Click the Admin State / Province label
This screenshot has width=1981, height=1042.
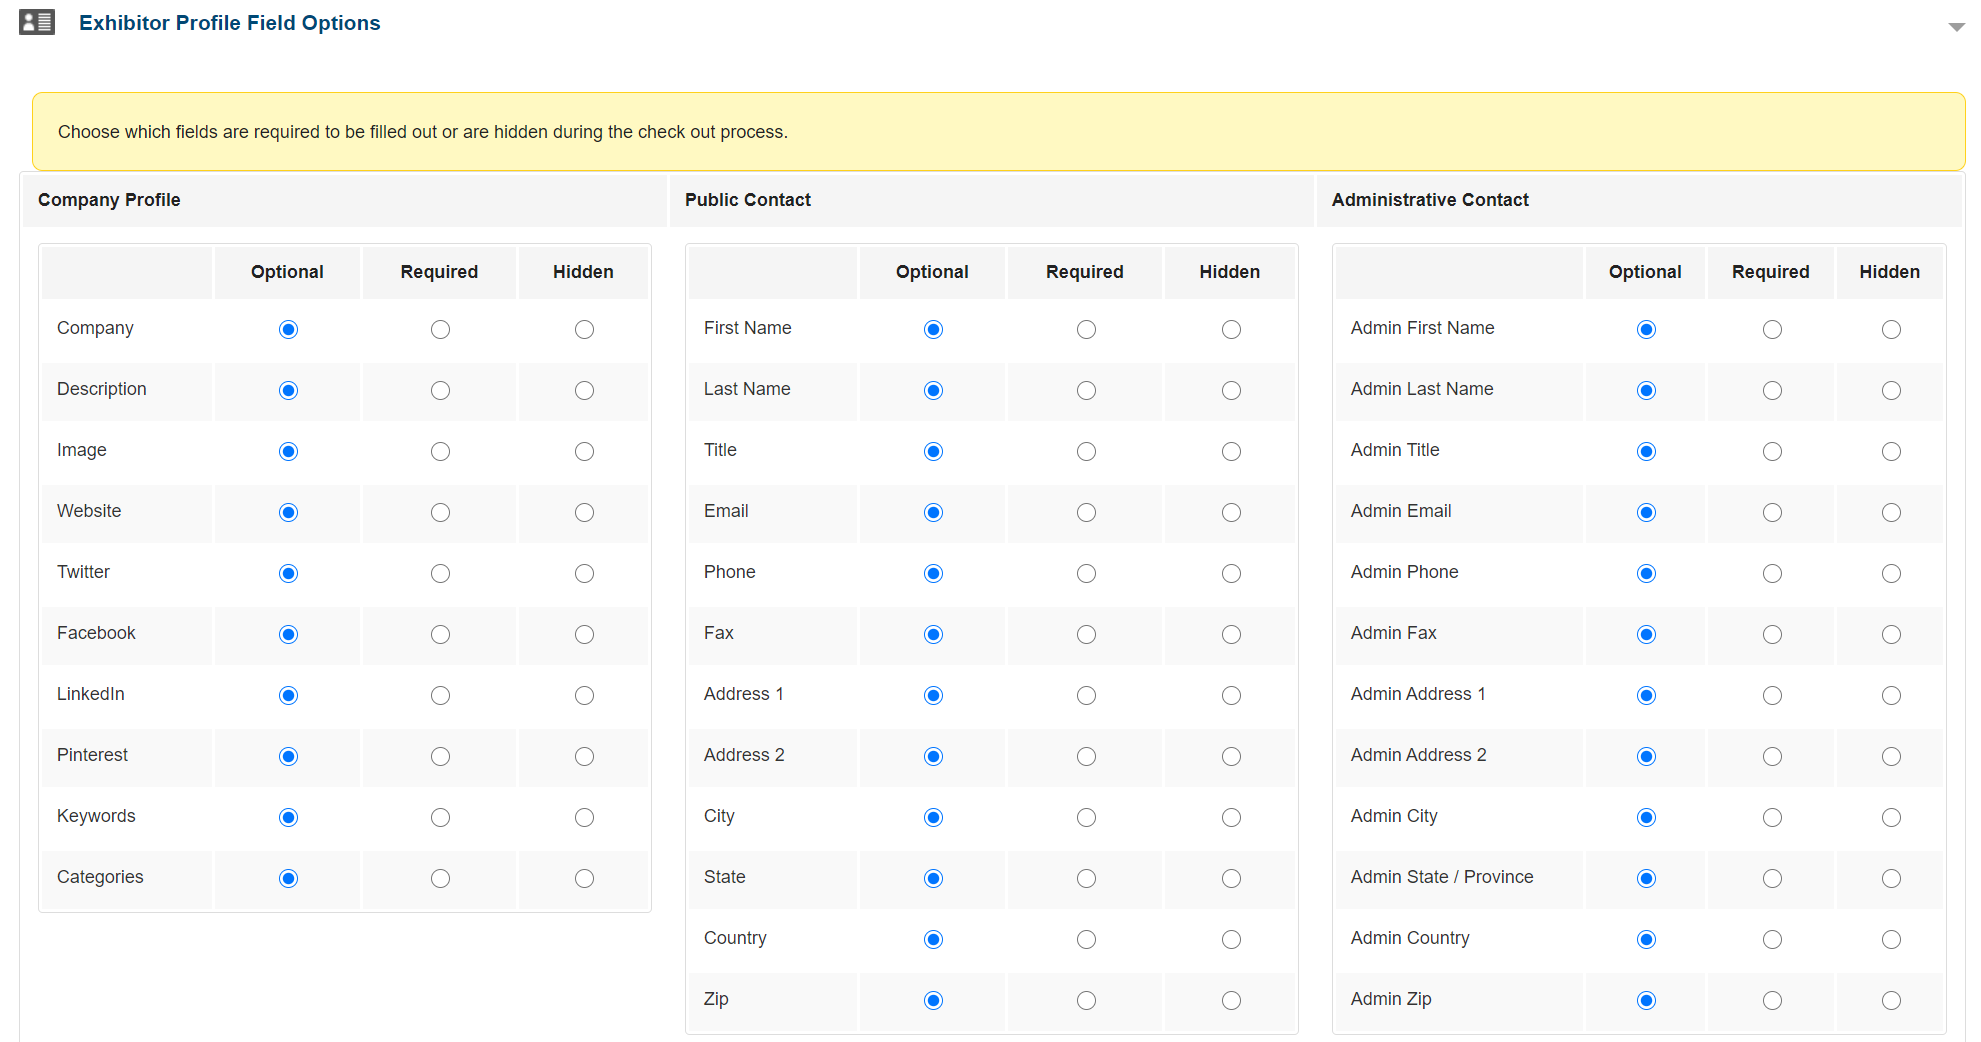[1442, 877]
